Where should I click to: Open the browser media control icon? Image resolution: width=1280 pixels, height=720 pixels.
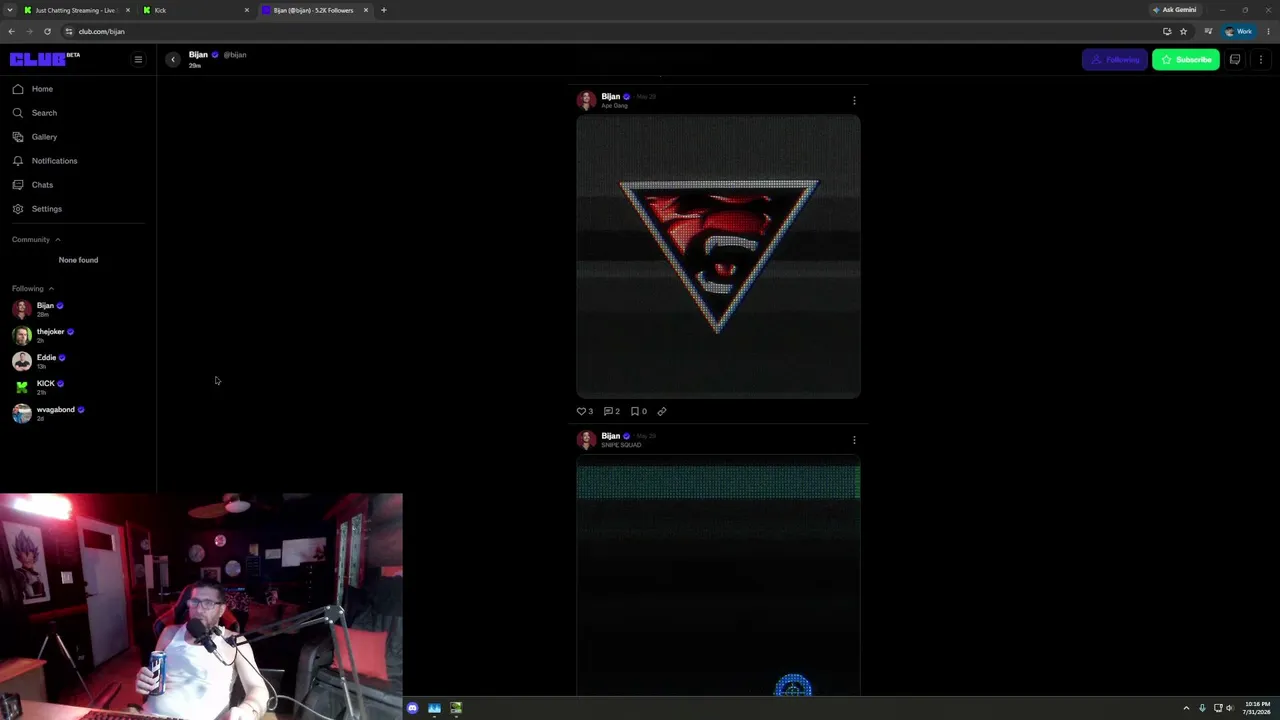[x=1208, y=31]
